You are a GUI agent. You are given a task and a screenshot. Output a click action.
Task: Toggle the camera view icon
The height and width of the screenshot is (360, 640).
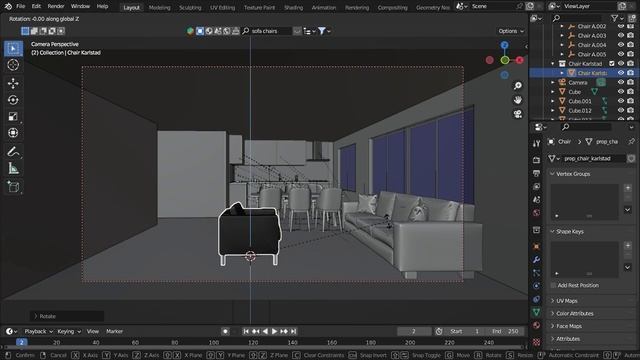tap(518, 114)
